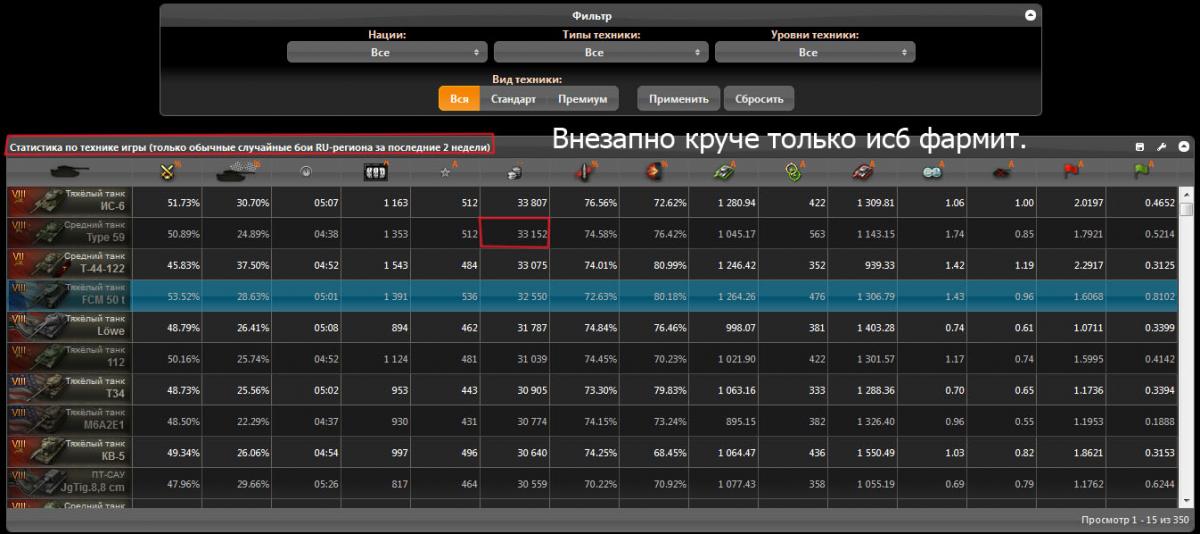Image resolution: width=1200 pixels, height=534 pixels.
Task: Click the Применить button
Action: pyautogui.click(x=679, y=99)
